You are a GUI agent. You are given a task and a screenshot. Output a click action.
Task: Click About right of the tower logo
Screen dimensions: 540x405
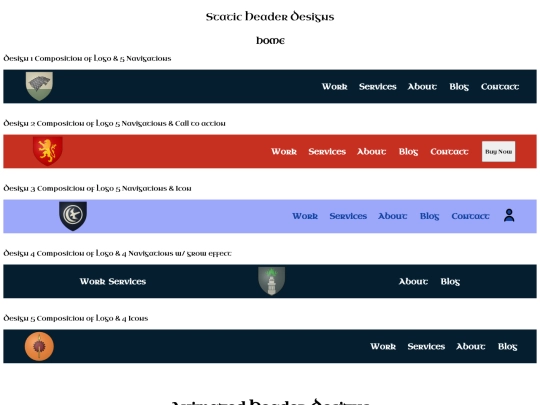click(x=413, y=282)
